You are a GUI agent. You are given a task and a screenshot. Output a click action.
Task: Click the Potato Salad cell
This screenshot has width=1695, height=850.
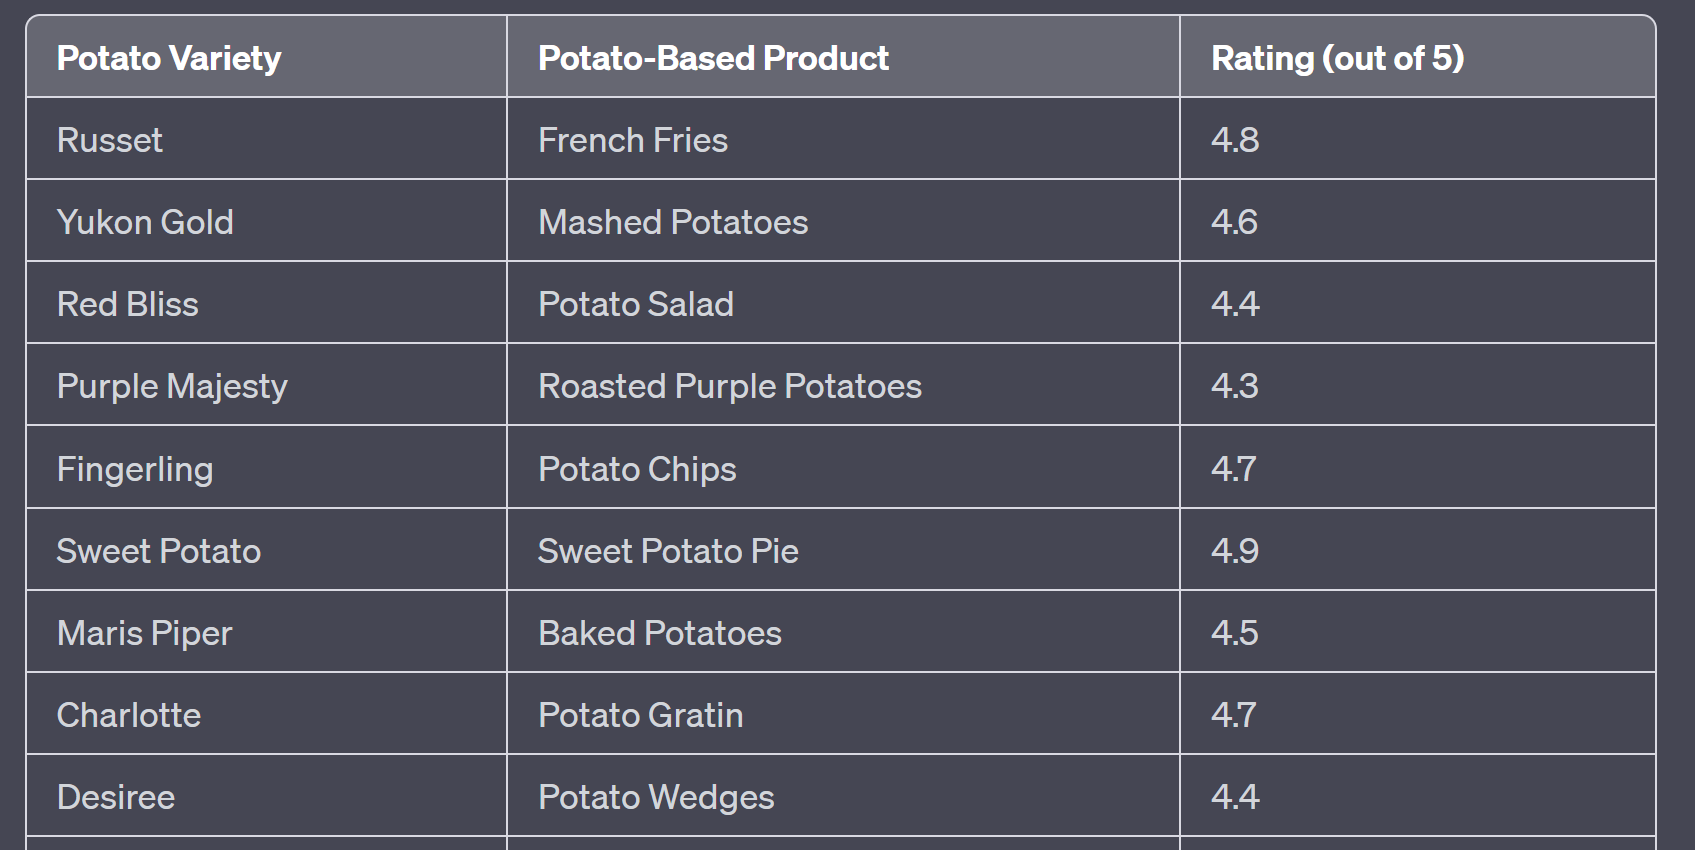point(636,304)
